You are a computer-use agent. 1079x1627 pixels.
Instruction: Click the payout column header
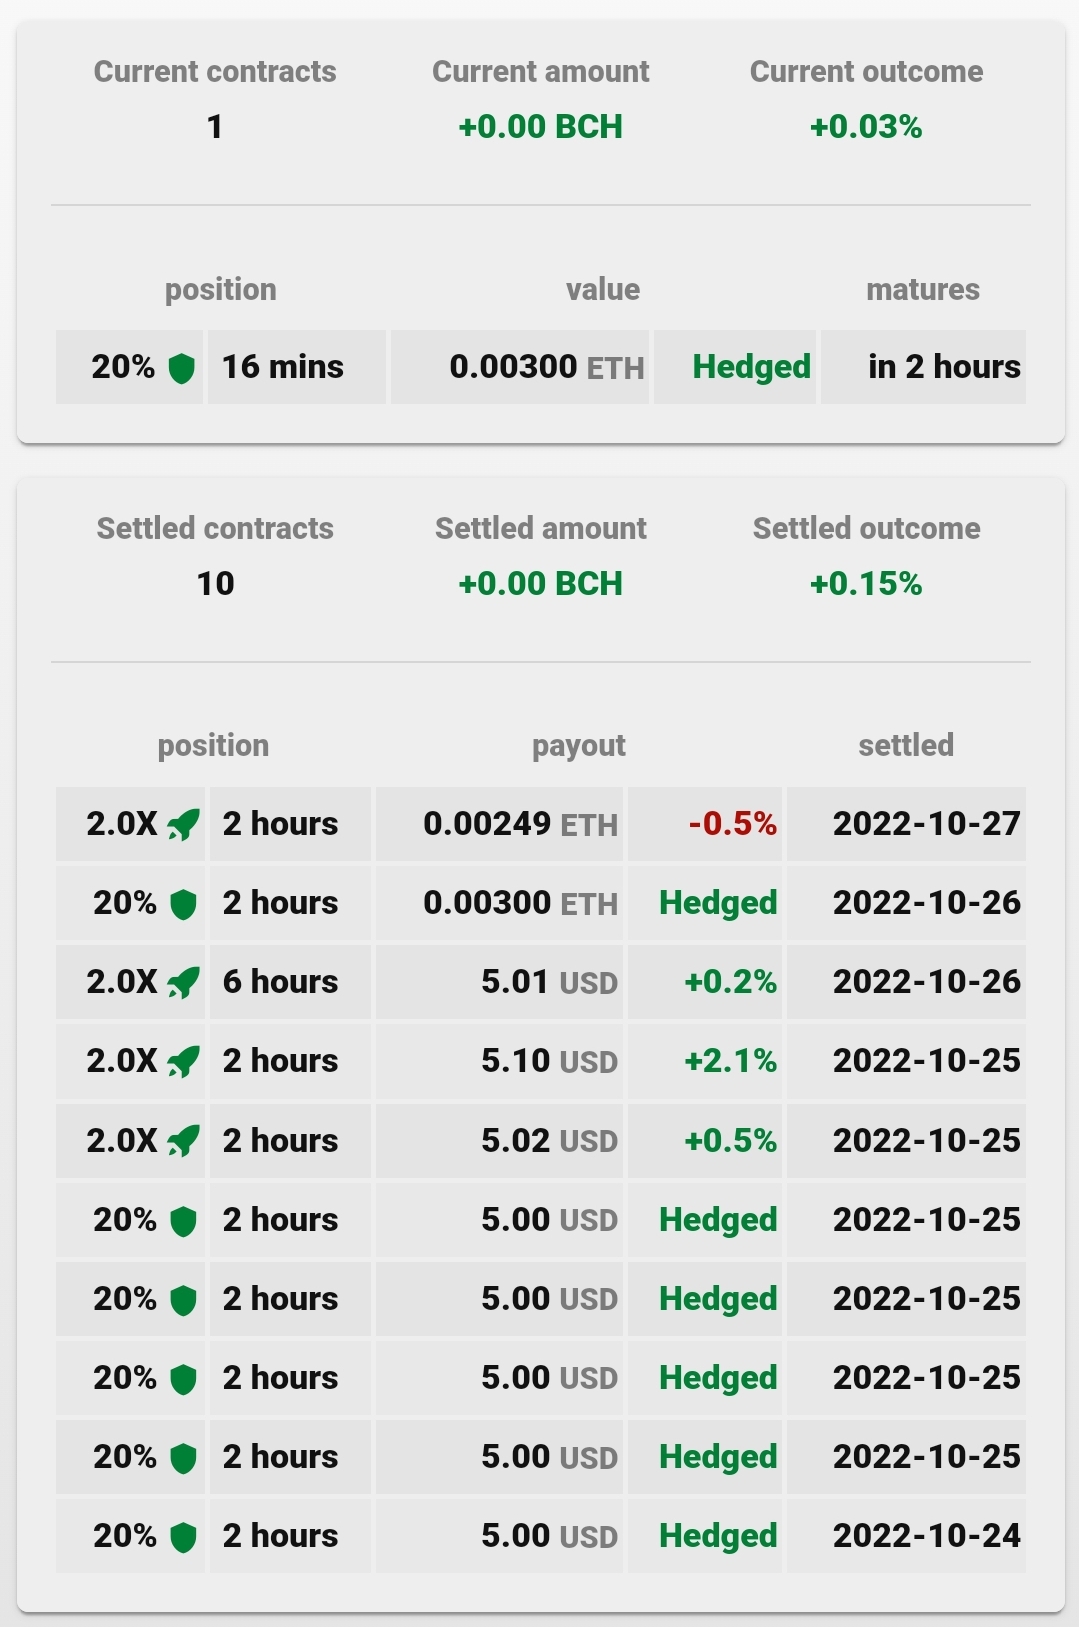tap(579, 746)
